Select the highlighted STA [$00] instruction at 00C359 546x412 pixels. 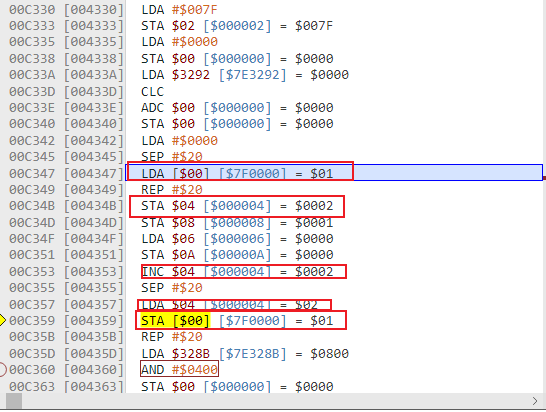176,320
